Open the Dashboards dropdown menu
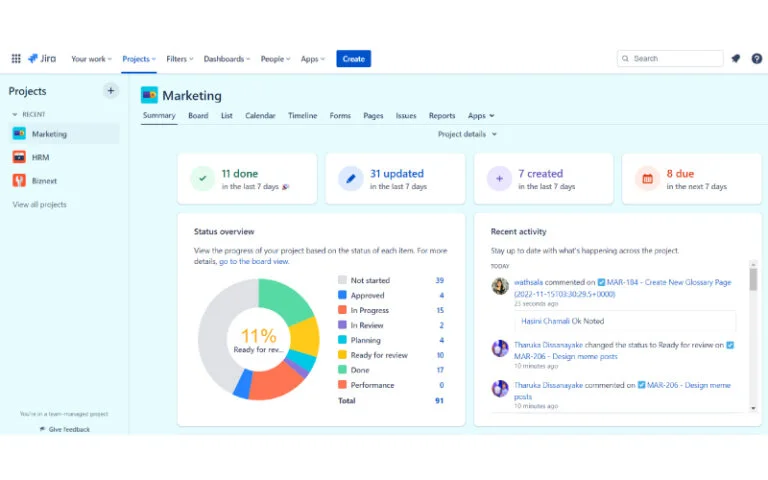768x480 pixels. click(227, 59)
